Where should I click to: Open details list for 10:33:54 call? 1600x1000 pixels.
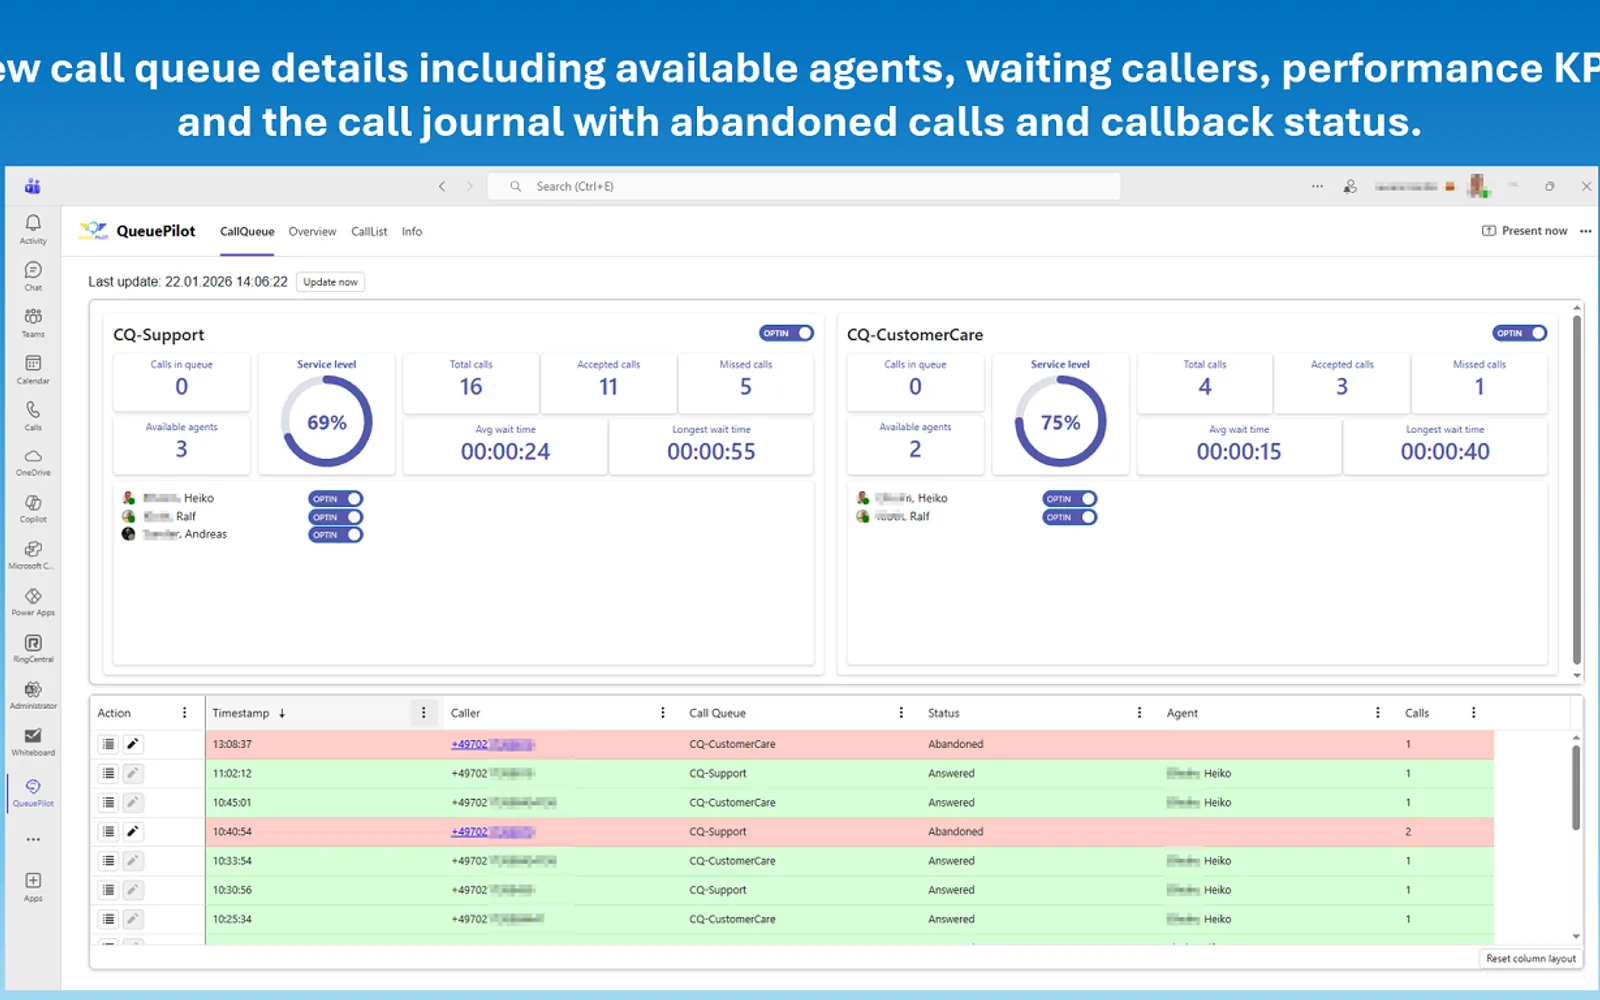click(109, 860)
